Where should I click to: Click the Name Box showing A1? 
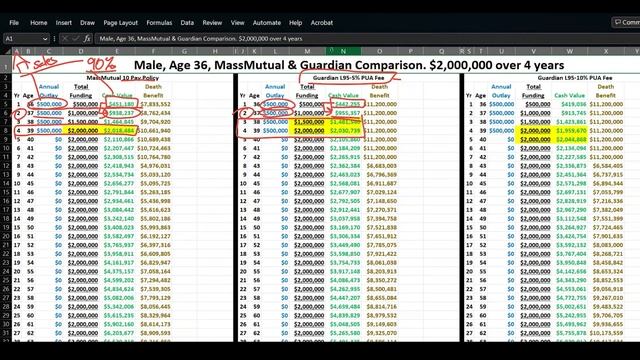coord(22,39)
